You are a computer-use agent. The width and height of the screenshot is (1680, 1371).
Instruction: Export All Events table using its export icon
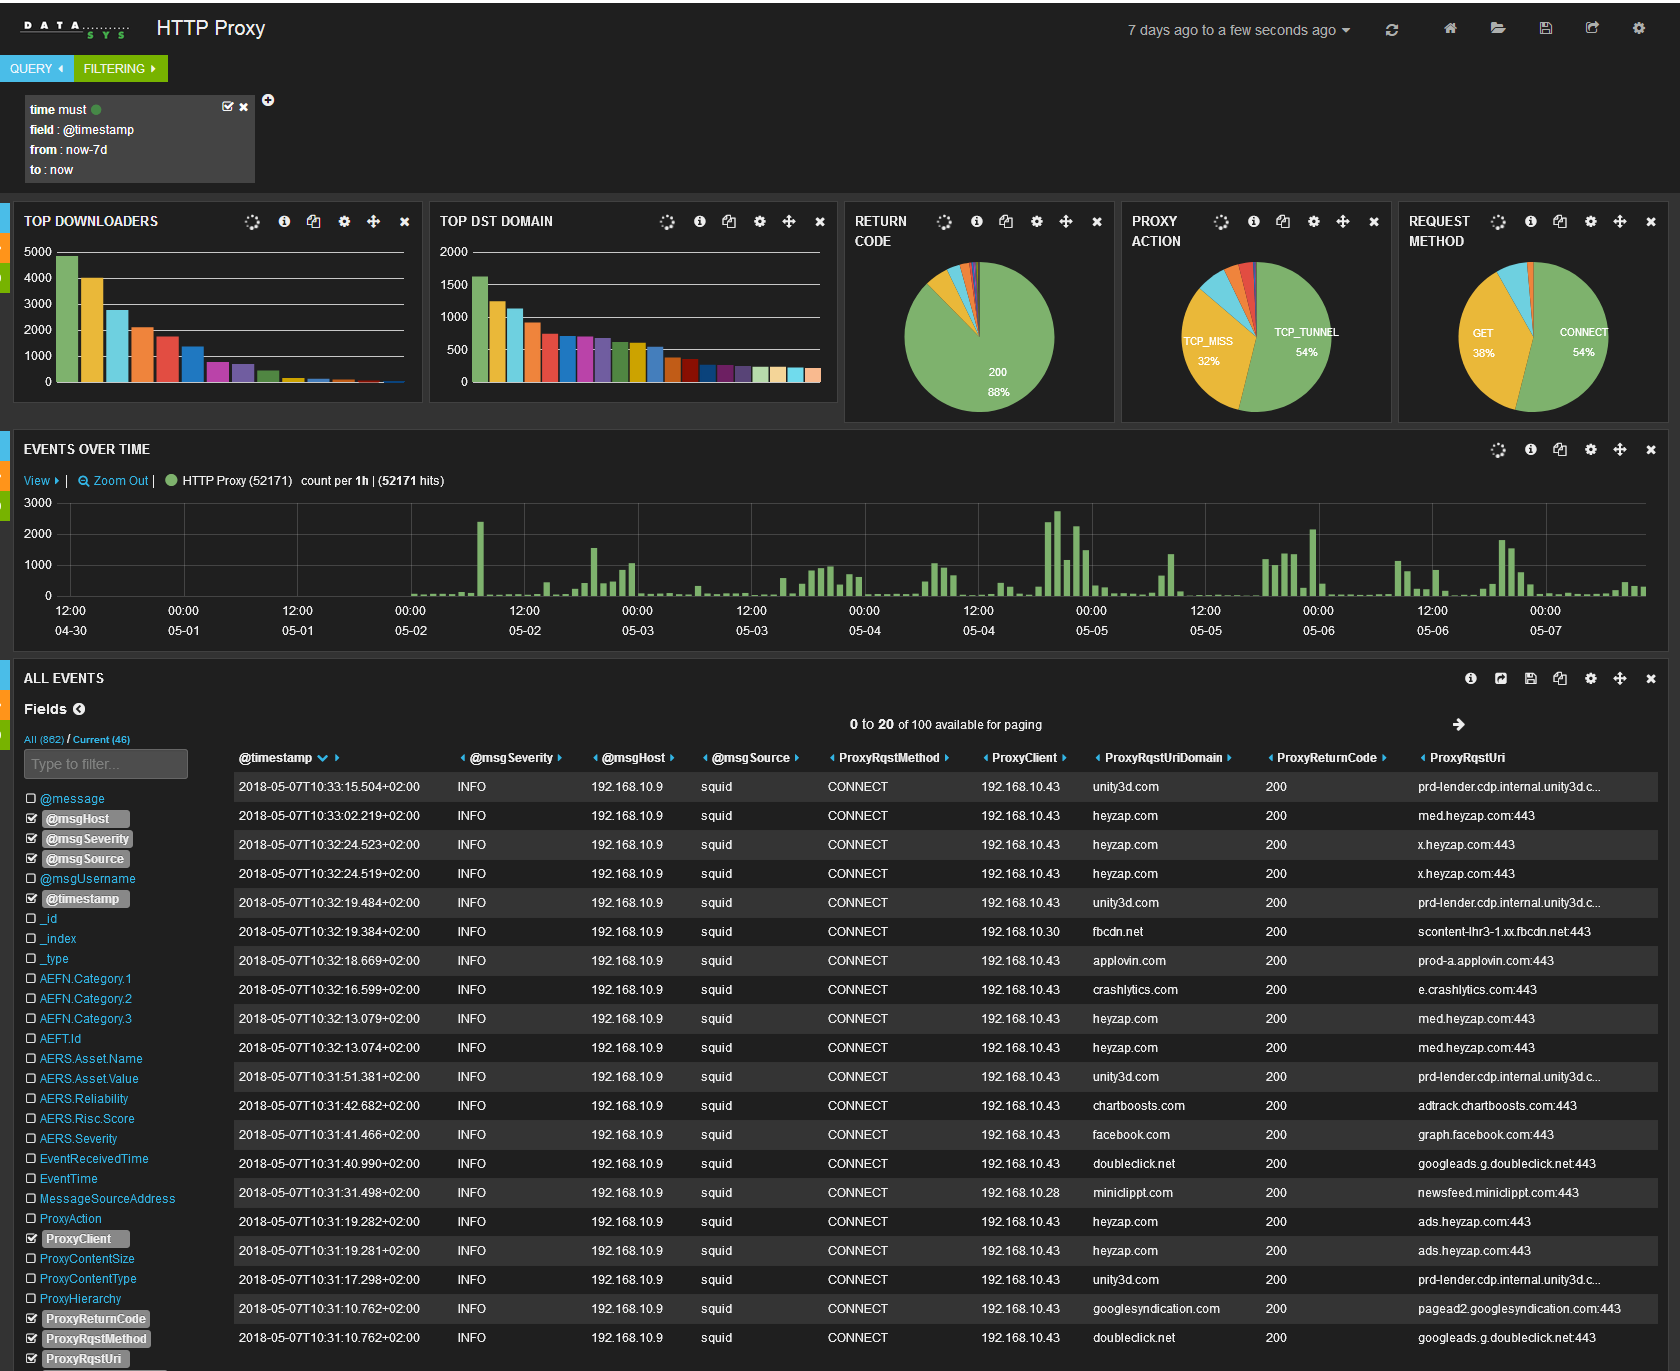coord(1501,678)
